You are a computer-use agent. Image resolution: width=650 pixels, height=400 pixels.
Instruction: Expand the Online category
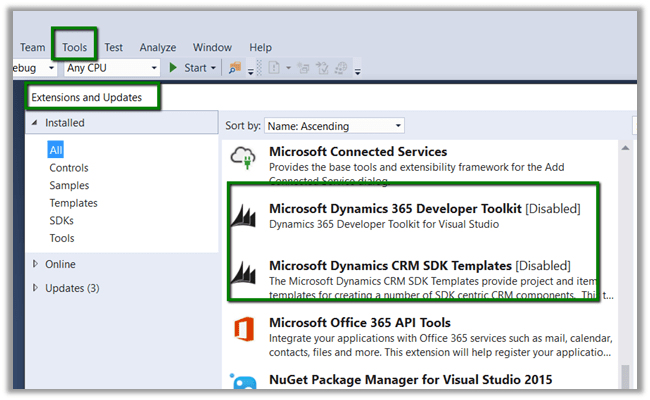click(x=36, y=264)
